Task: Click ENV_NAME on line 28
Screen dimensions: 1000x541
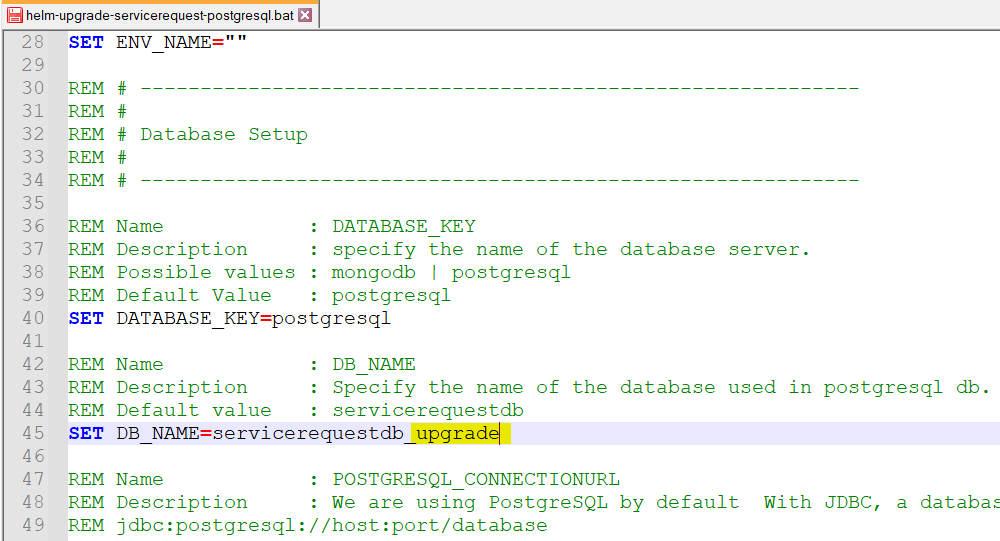Action: click(158, 42)
